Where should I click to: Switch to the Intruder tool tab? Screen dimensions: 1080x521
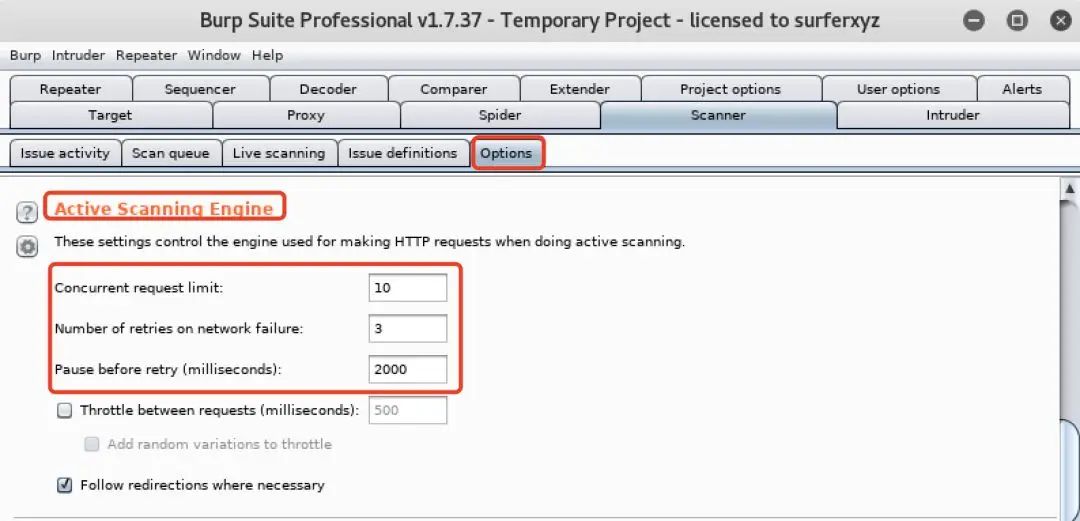[953, 115]
